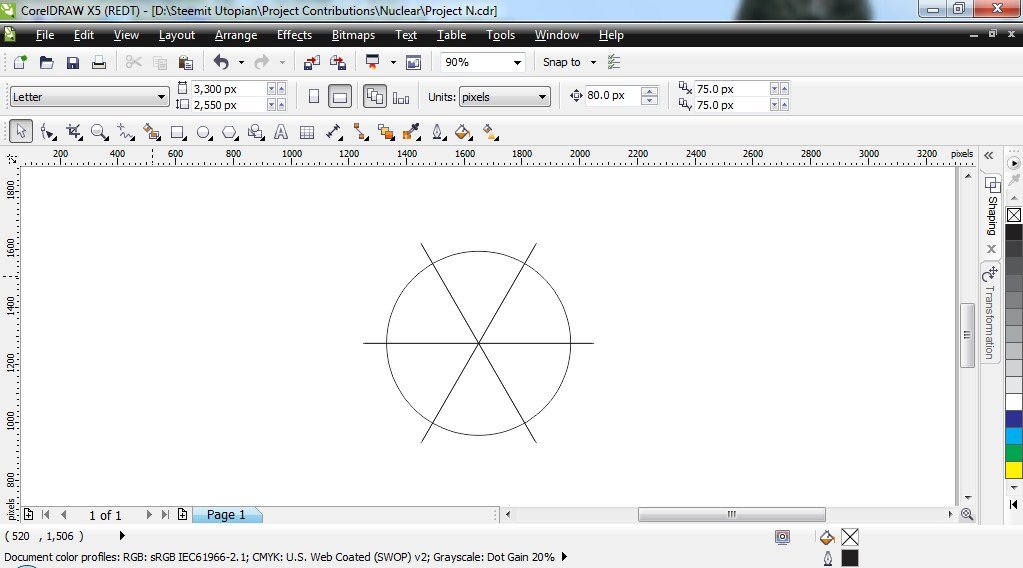Select the Fill bucket tool

pyautogui.click(x=463, y=132)
